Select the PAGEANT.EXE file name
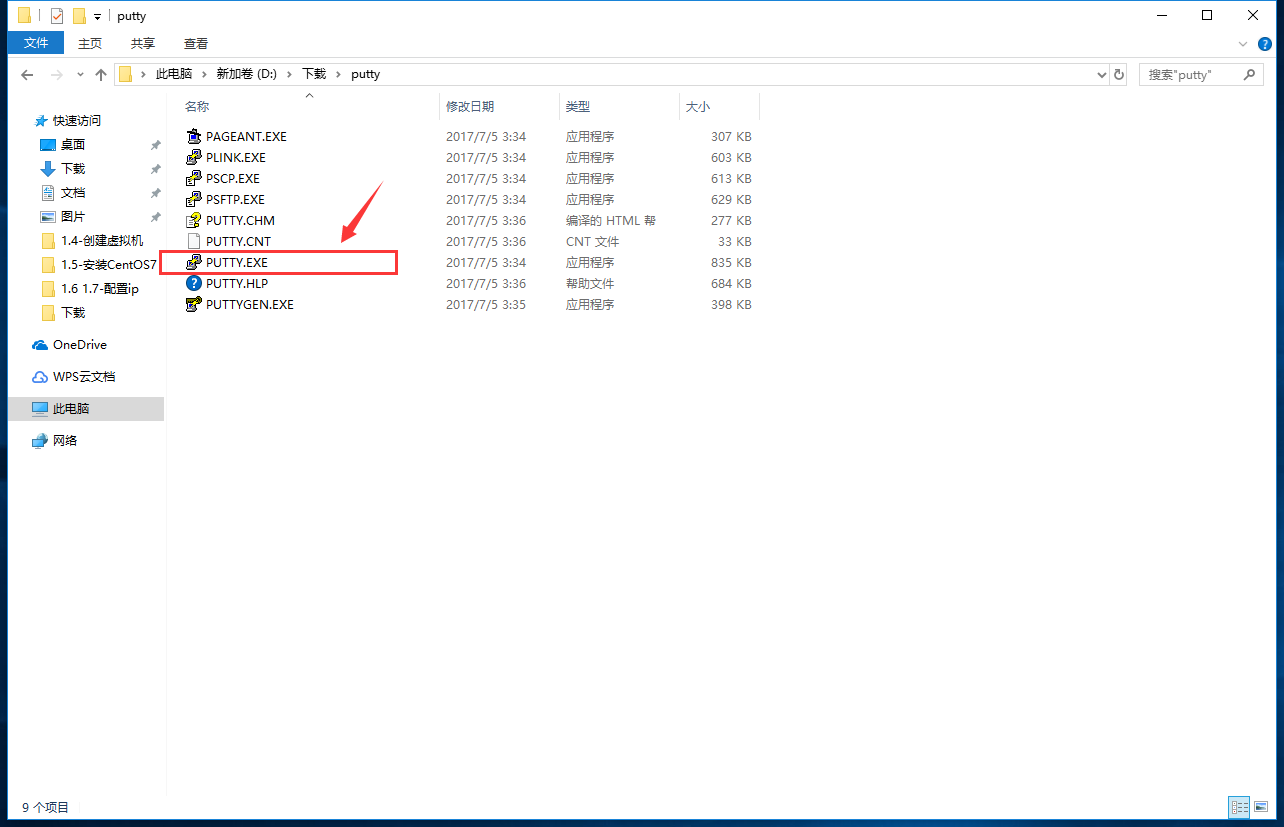Viewport: 1284px width, 827px height. [x=246, y=136]
